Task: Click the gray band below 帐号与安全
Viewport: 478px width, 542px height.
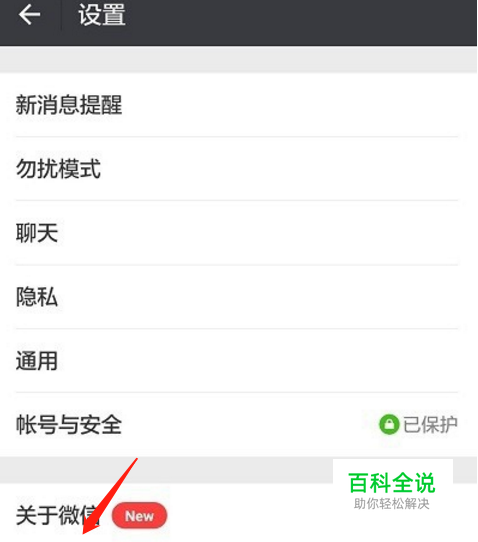Action: tap(166, 470)
